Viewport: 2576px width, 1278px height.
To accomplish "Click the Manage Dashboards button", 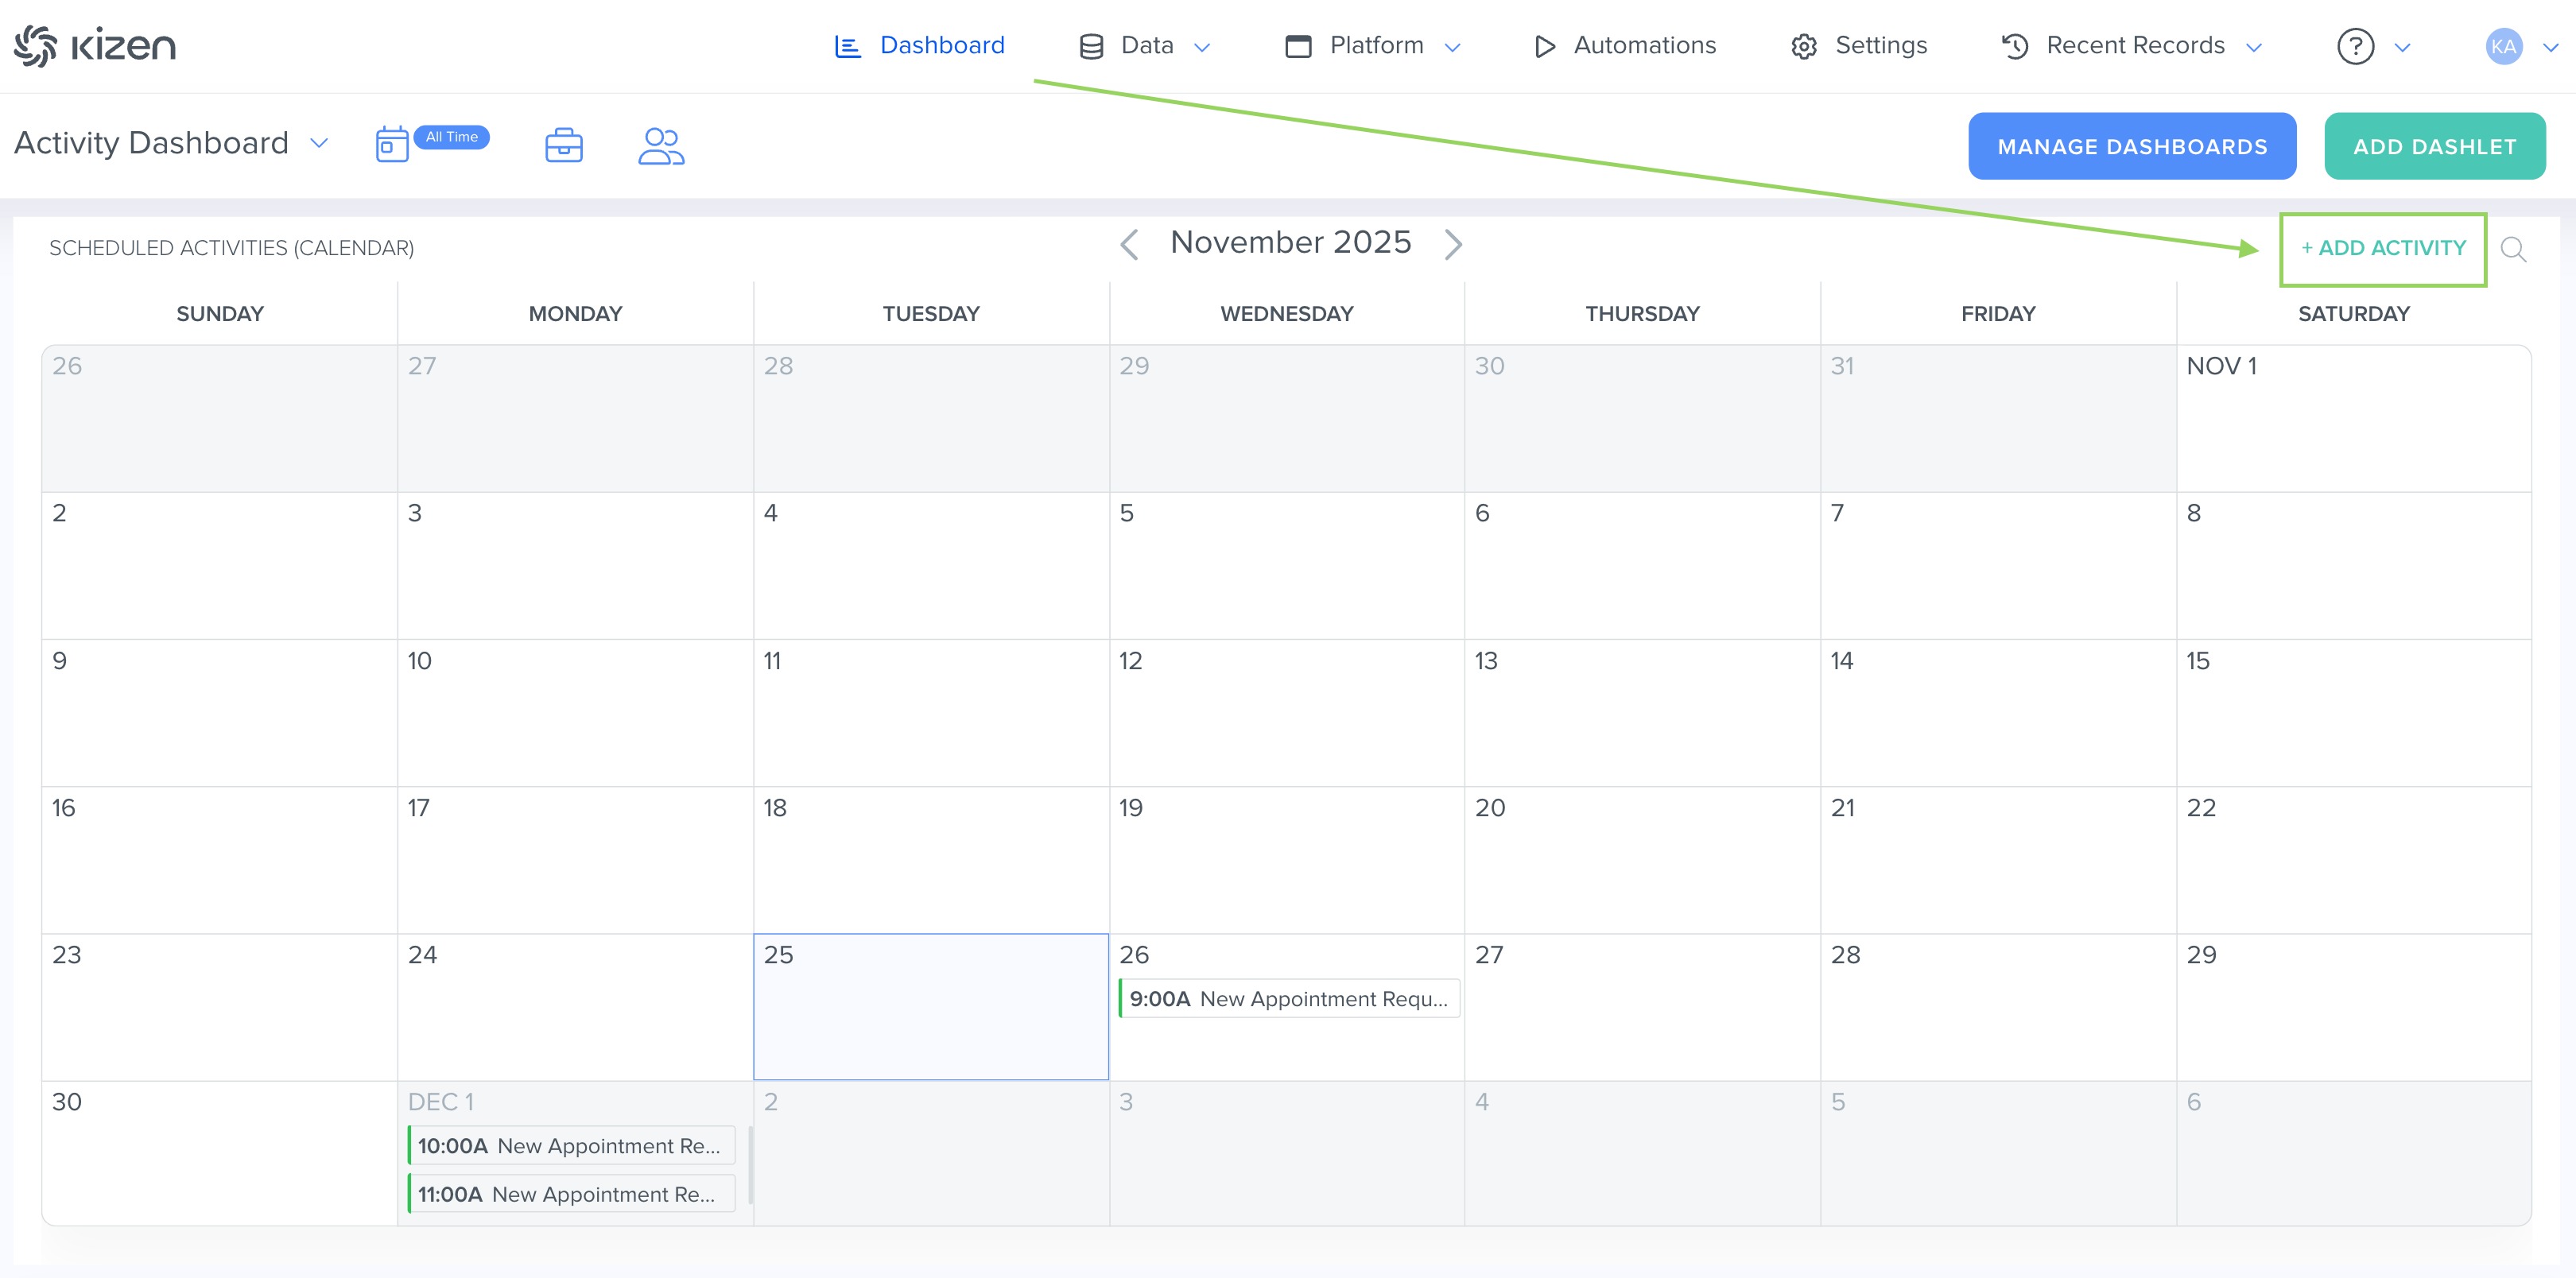I will (x=2131, y=147).
